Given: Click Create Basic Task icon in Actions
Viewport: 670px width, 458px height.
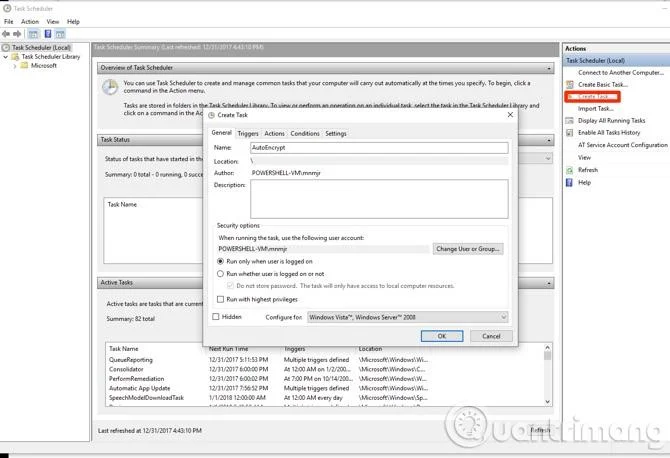Looking at the screenshot, I should tap(570, 85).
